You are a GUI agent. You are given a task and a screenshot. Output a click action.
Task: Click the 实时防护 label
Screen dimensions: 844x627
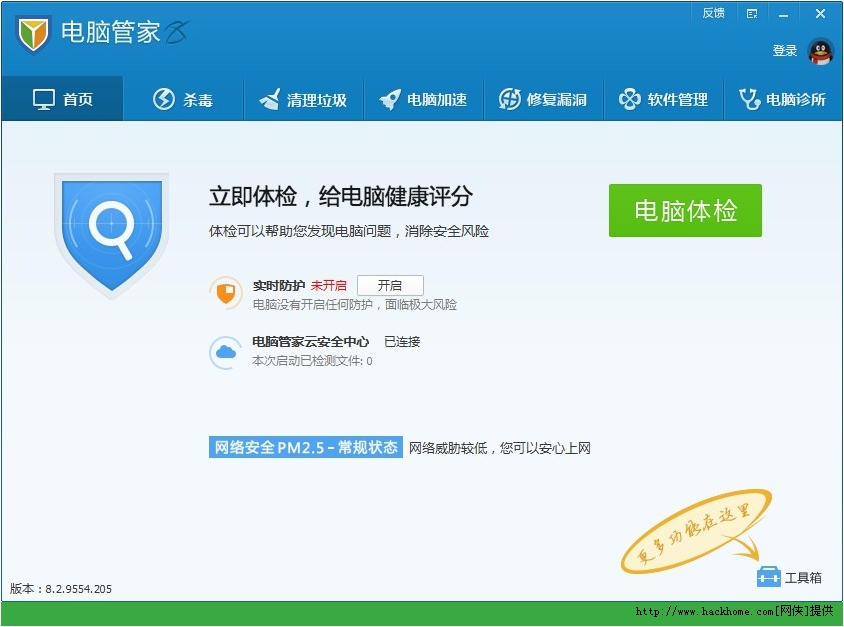(279, 285)
